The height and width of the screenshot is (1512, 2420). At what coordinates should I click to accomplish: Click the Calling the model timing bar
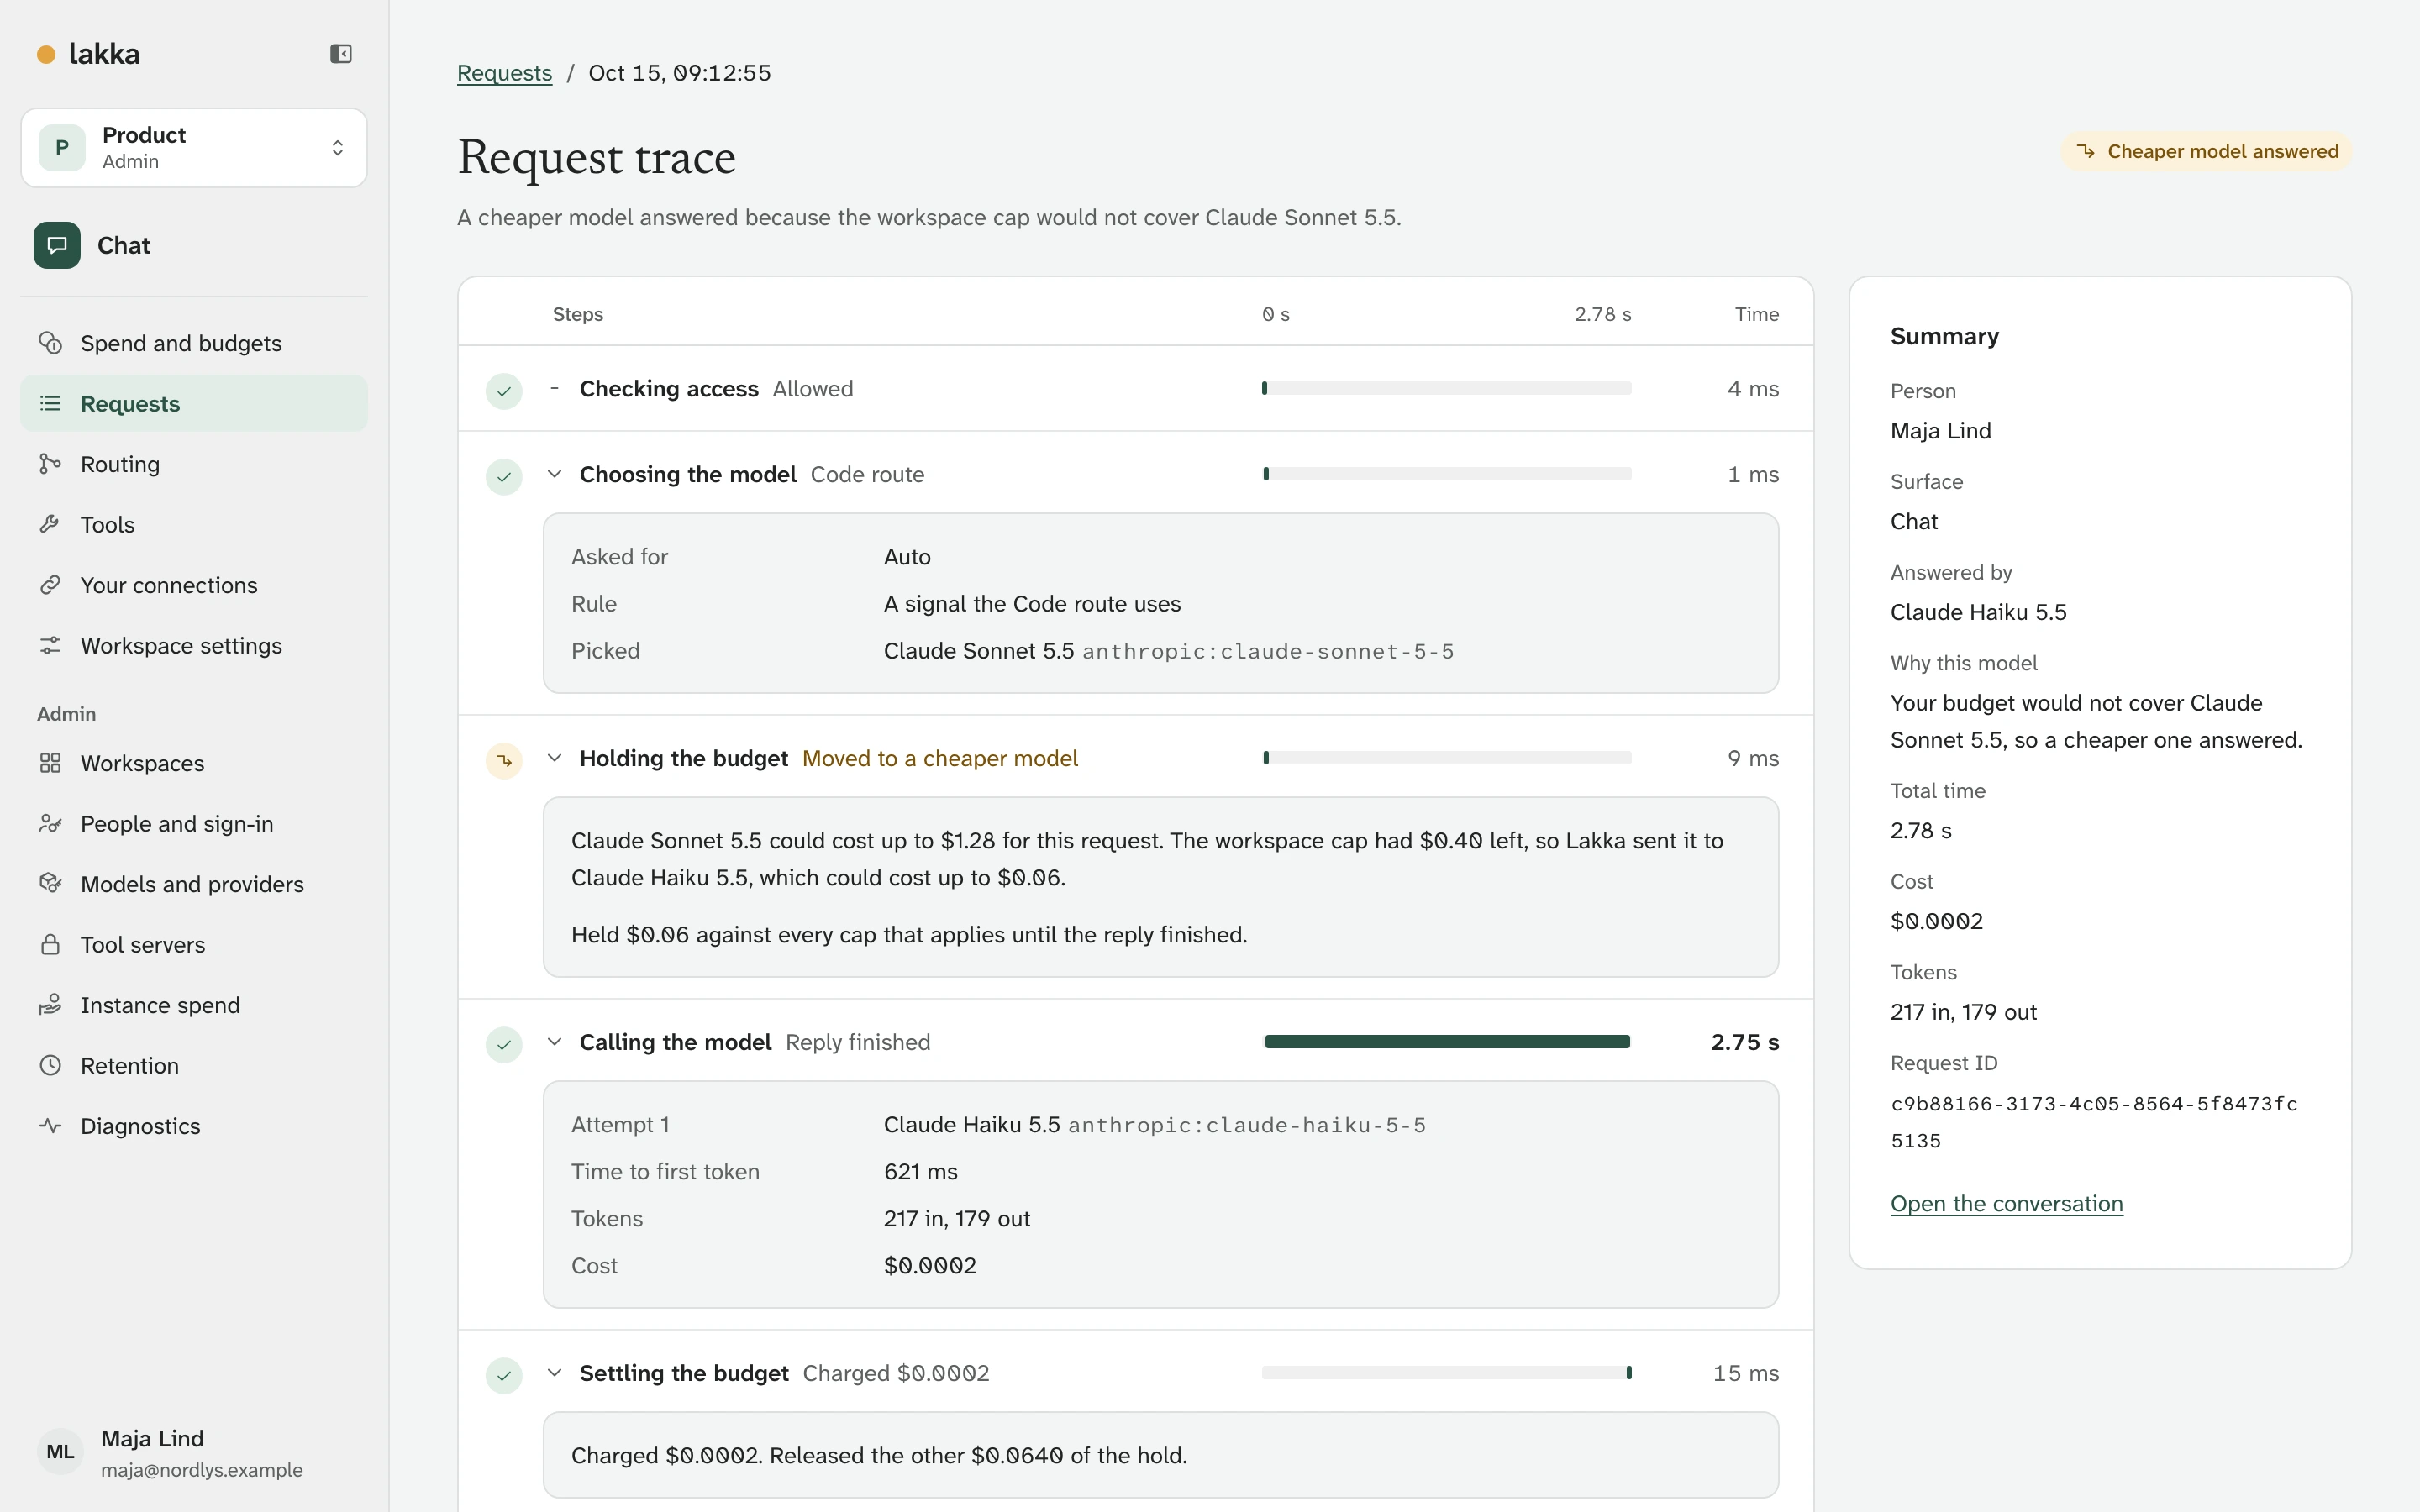(1447, 1042)
